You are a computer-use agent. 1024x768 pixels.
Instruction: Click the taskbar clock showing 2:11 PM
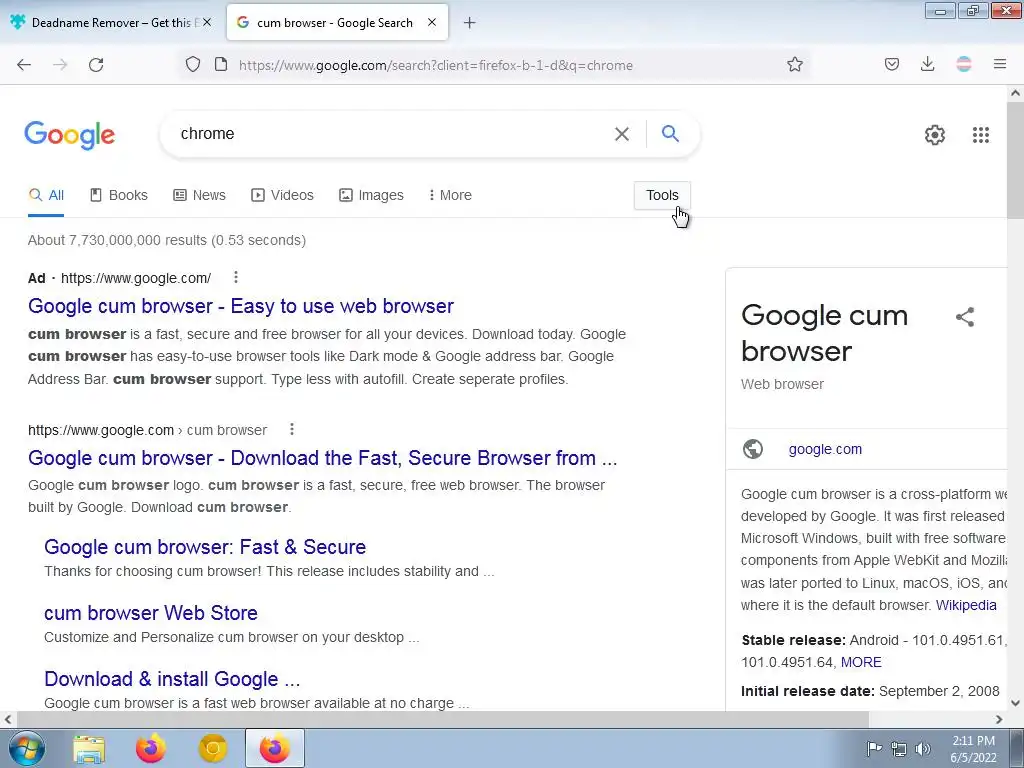[973, 749]
